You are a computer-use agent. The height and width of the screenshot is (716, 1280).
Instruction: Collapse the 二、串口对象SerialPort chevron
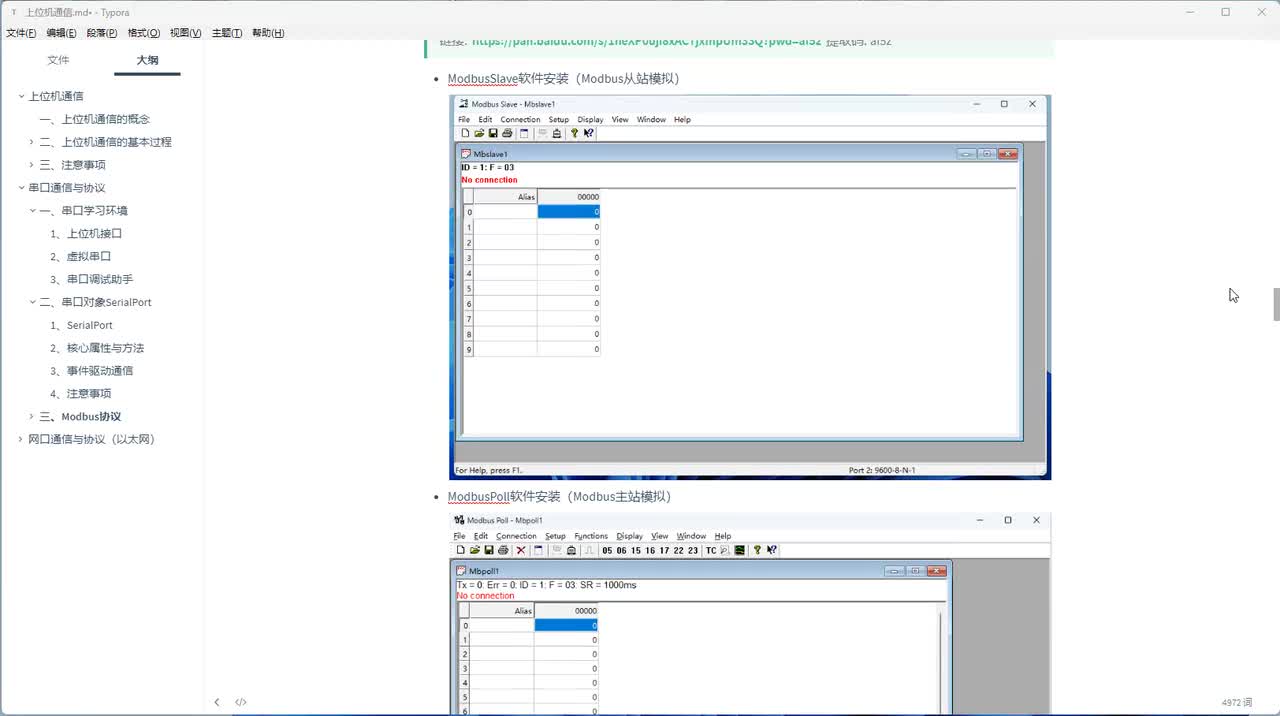click(x=32, y=302)
